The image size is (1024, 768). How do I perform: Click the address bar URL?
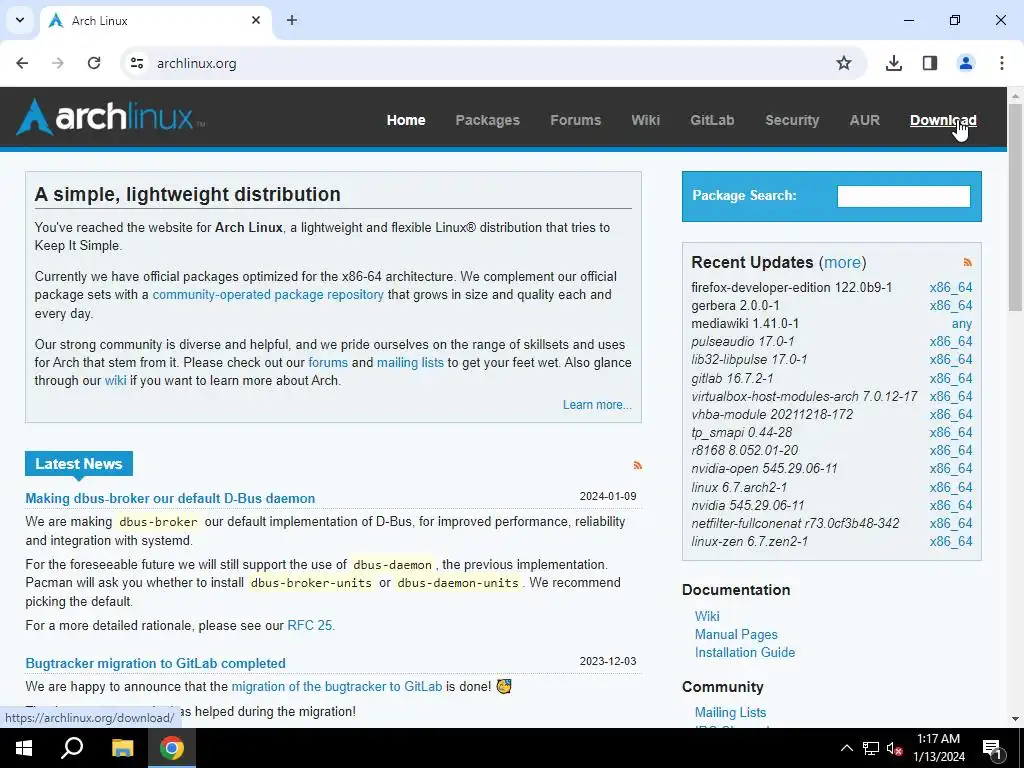[x=197, y=63]
